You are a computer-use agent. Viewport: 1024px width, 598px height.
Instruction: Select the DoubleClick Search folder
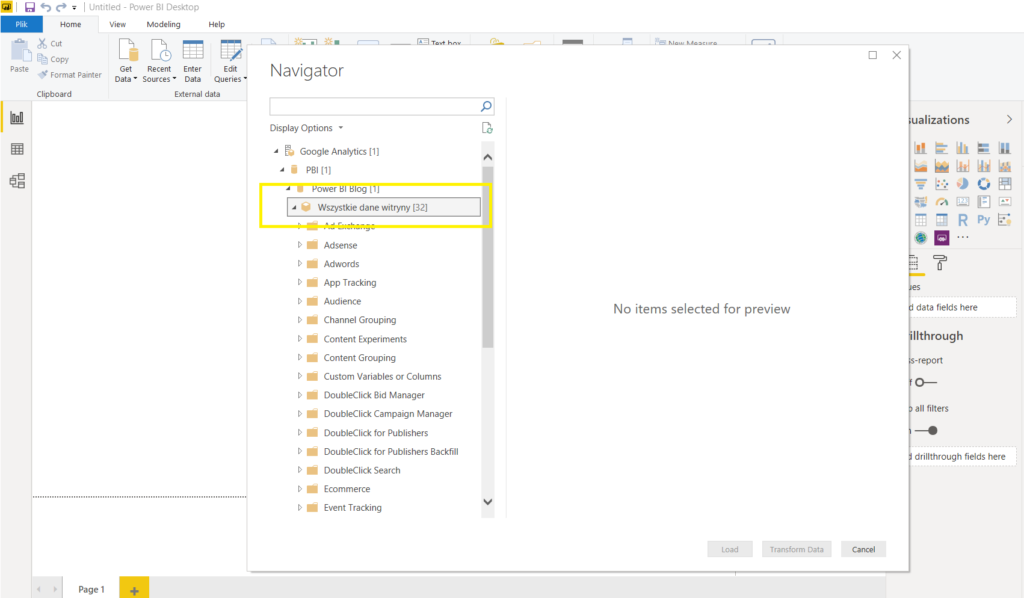coord(362,470)
